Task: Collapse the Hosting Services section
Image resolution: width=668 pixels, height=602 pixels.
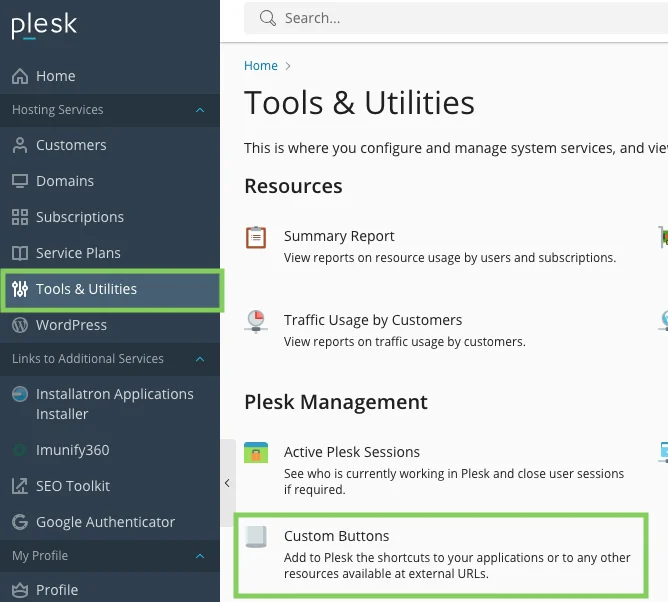Action: (x=200, y=110)
